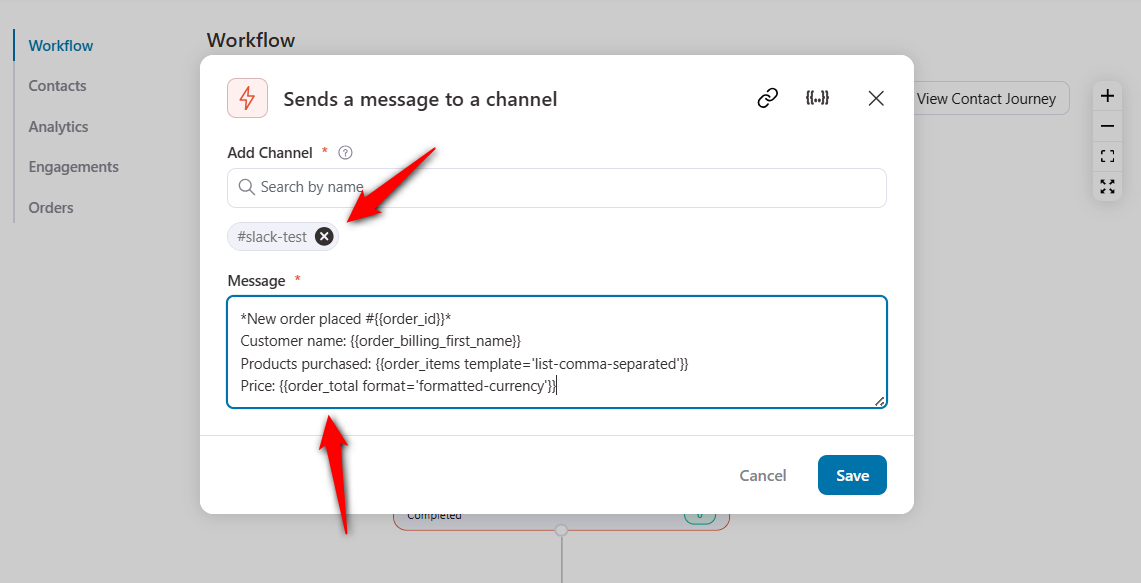Click the link attachment icon in dialog header
Viewport: 1141px width, 583px height.
click(x=767, y=98)
